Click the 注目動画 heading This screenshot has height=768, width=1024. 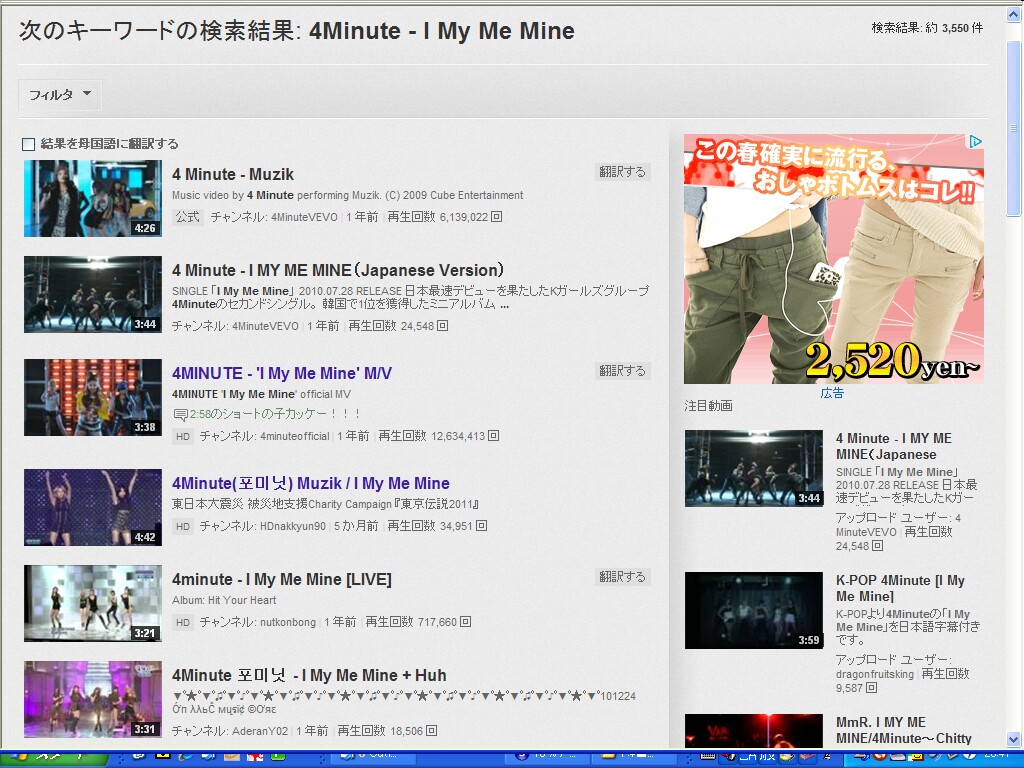click(709, 406)
